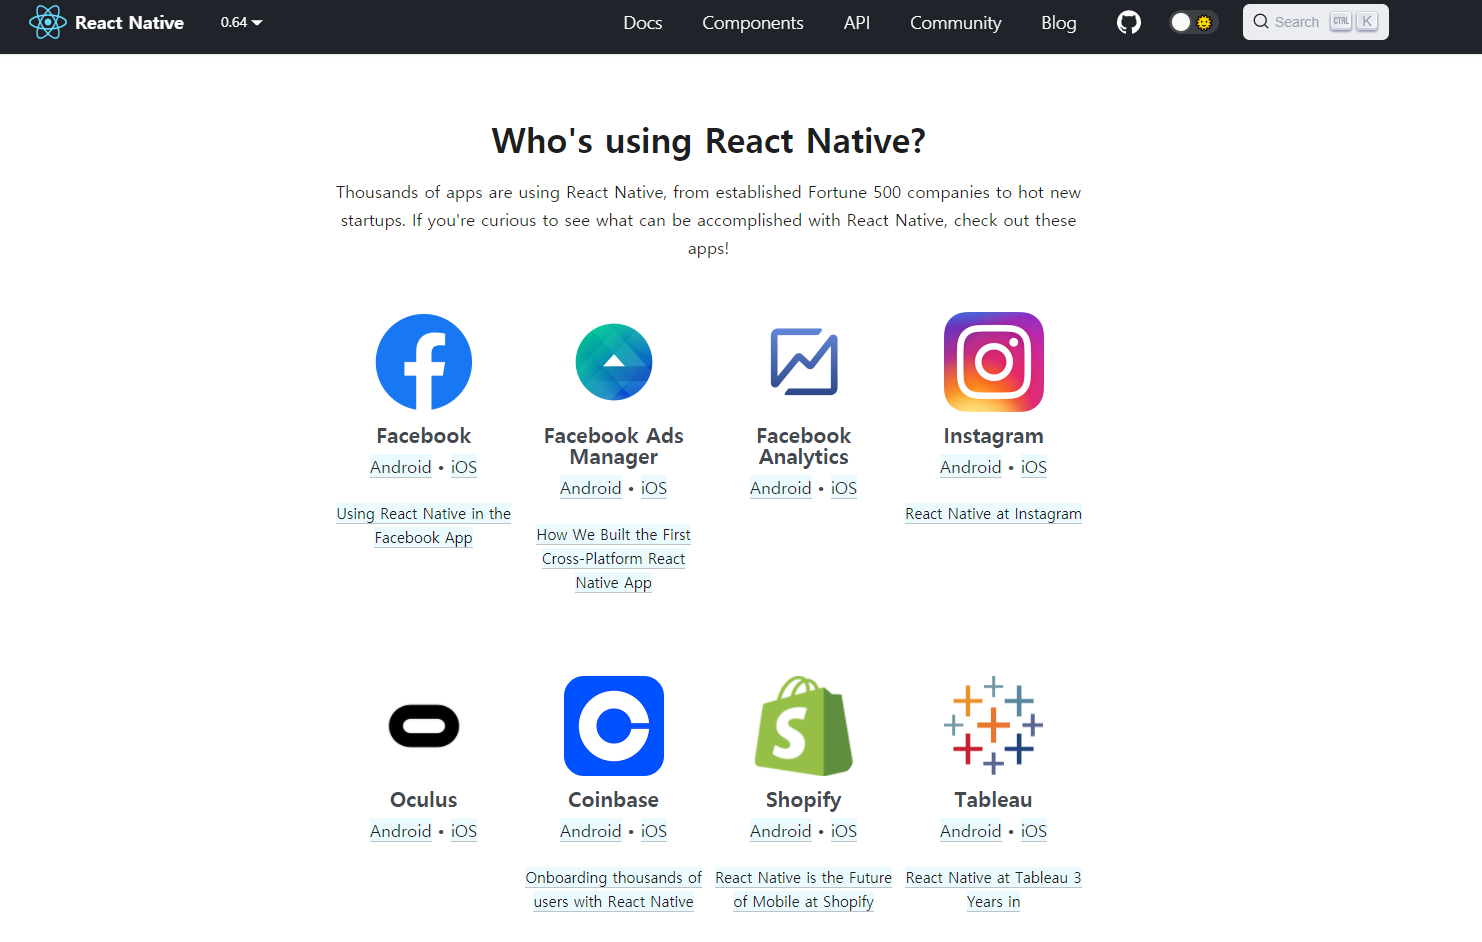The image size is (1482, 942).
Task: Click the 'Oculus' app title
Action: click(x=424, y=800)
